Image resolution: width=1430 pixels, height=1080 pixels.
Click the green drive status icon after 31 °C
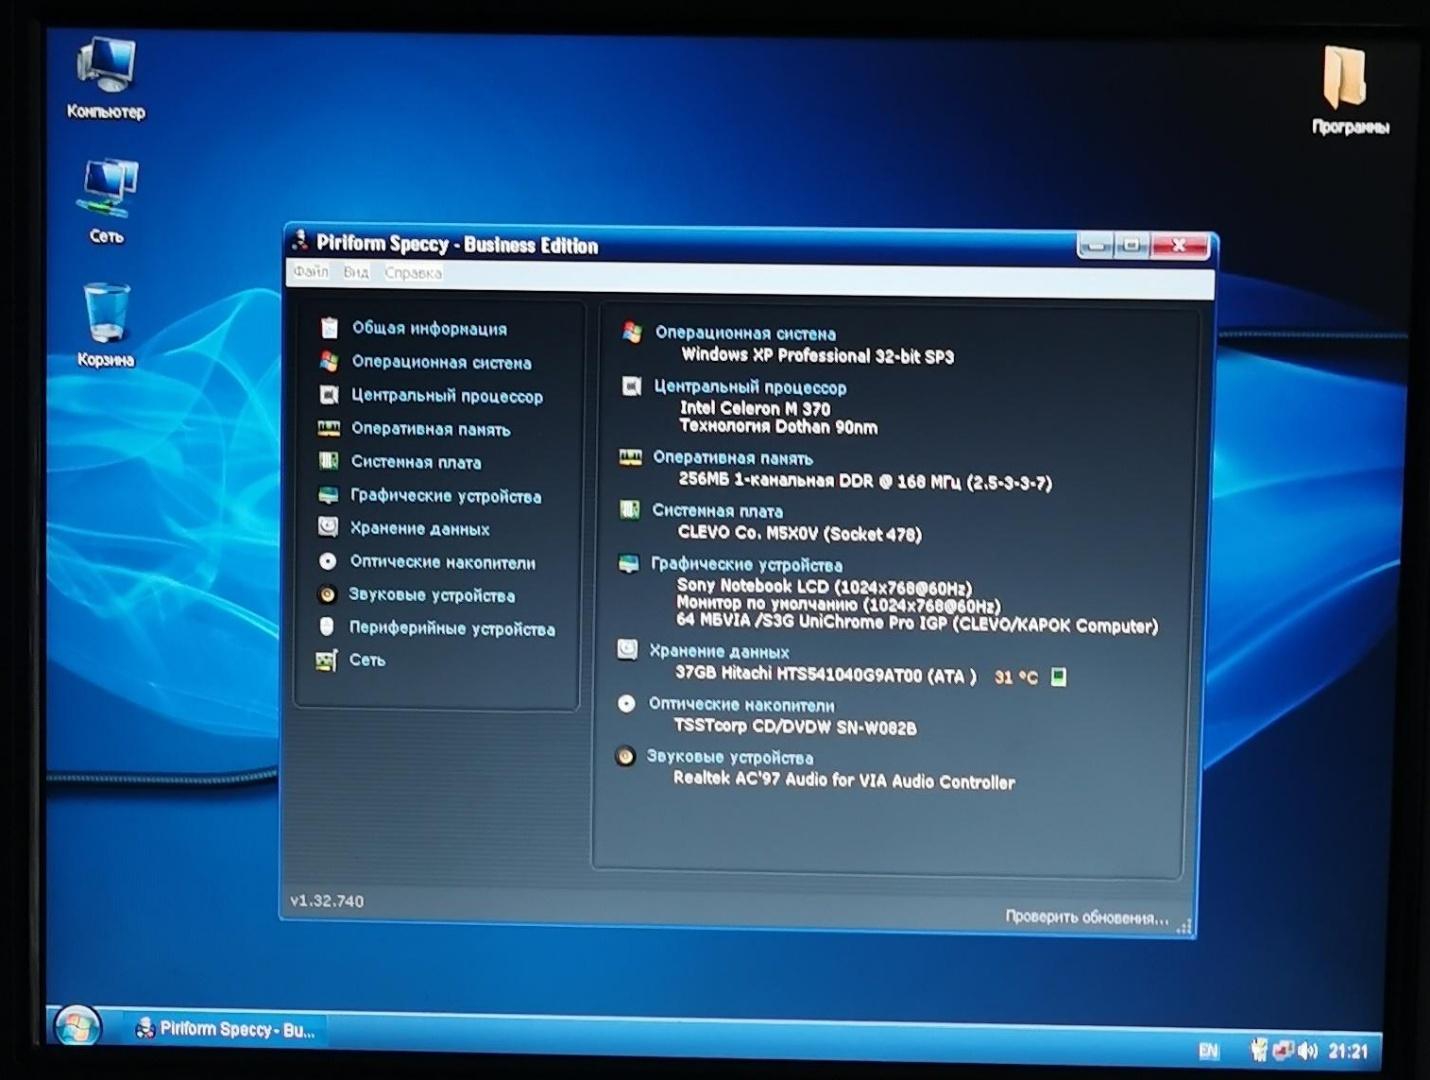click(x=1058, y=677)
